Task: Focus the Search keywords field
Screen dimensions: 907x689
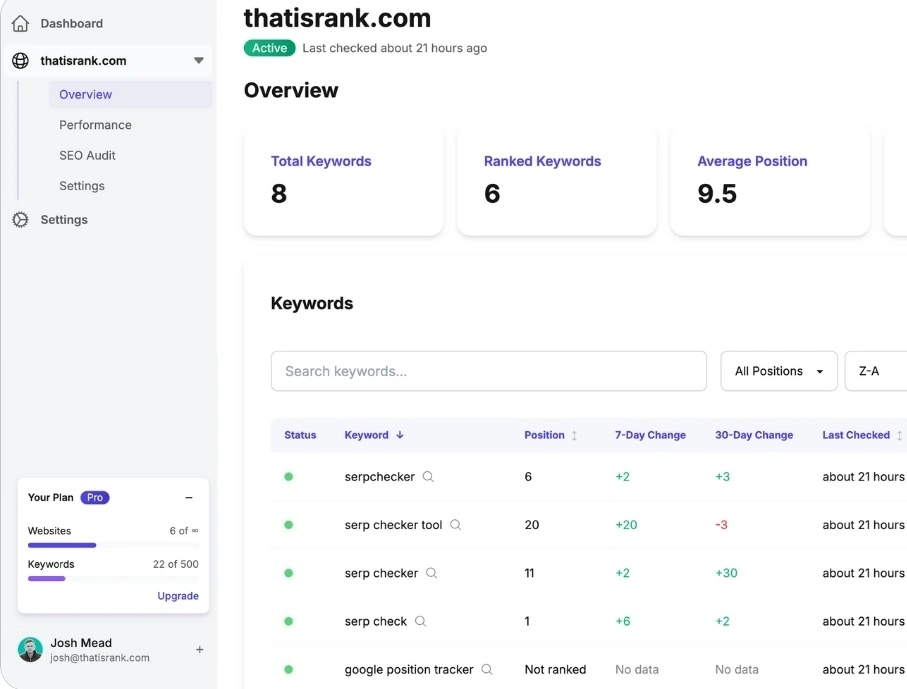Action: (x=488, y=371)
